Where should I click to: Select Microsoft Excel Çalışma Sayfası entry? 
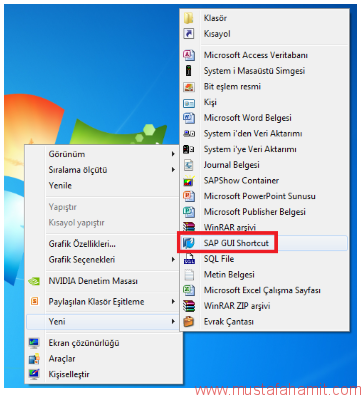click(x=265, y=290)
